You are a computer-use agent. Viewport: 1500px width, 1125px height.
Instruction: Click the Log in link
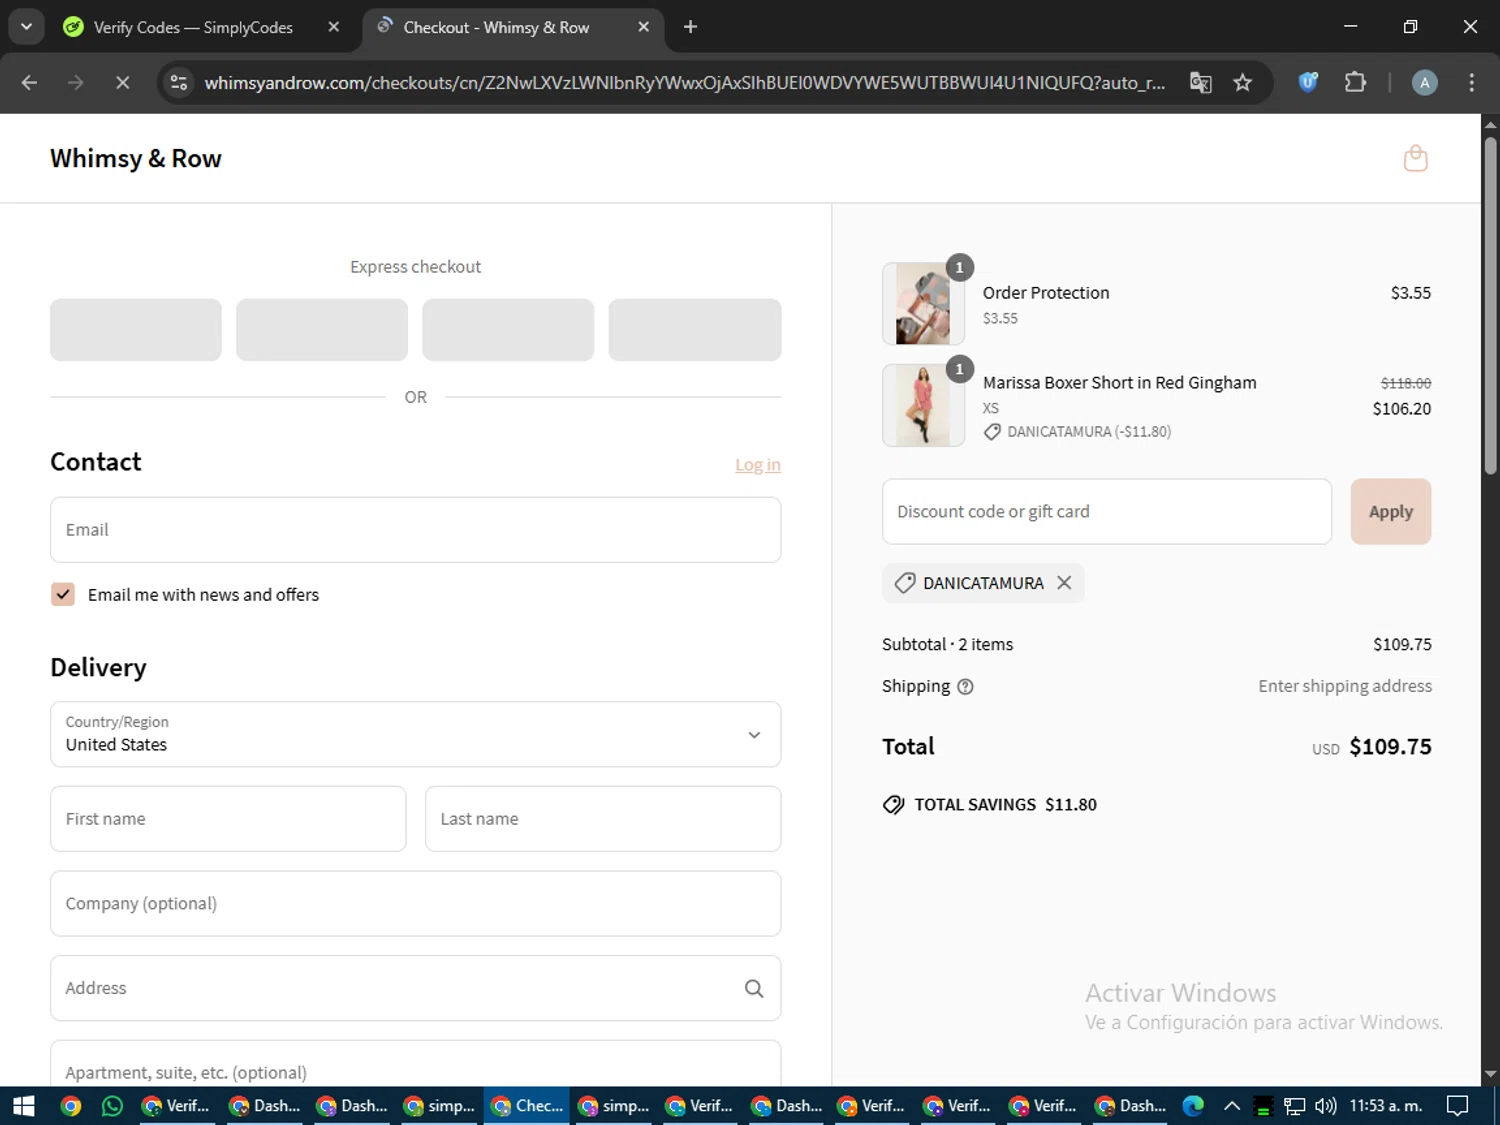click(758, 465)
